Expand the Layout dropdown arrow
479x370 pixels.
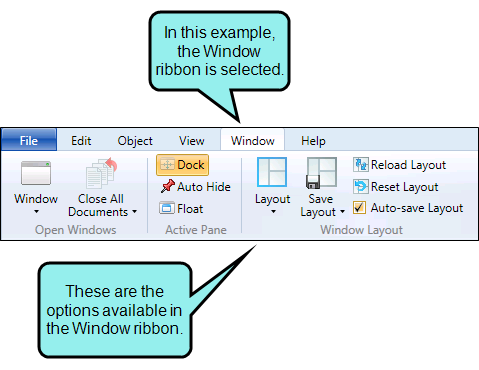click(273, 212)
